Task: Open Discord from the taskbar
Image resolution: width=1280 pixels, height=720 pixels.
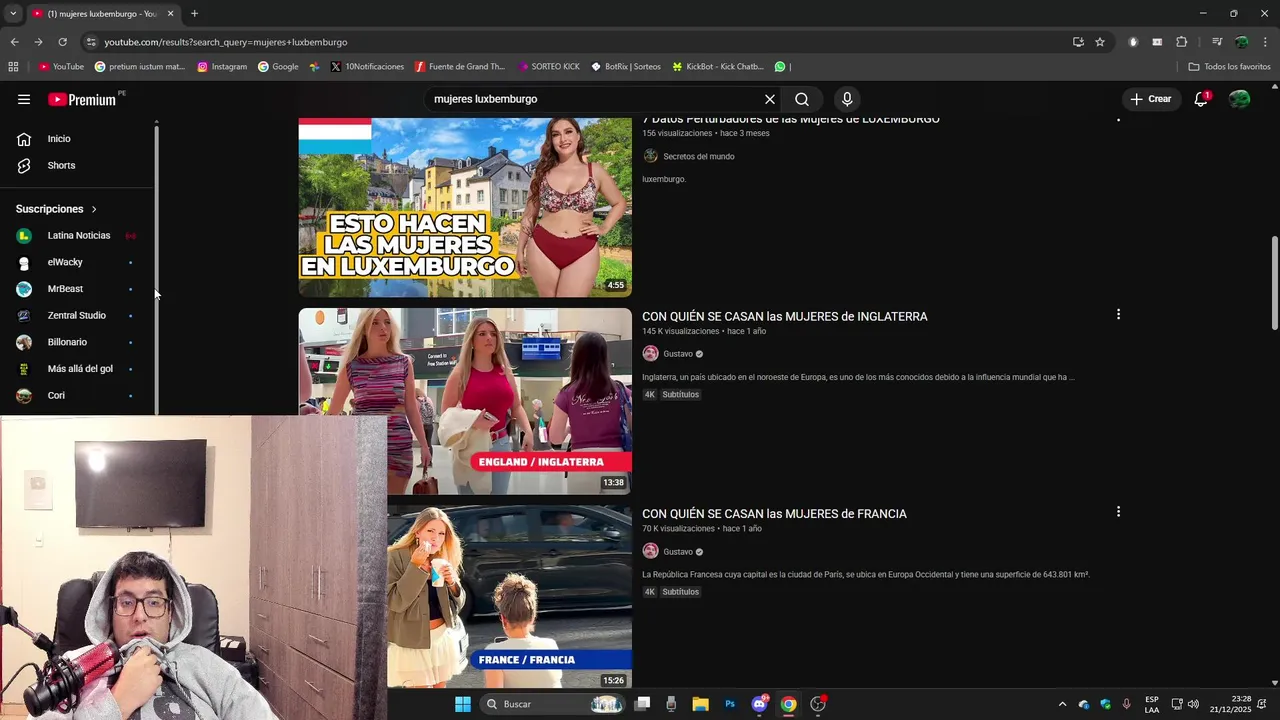Action: (x=759, y=704)
